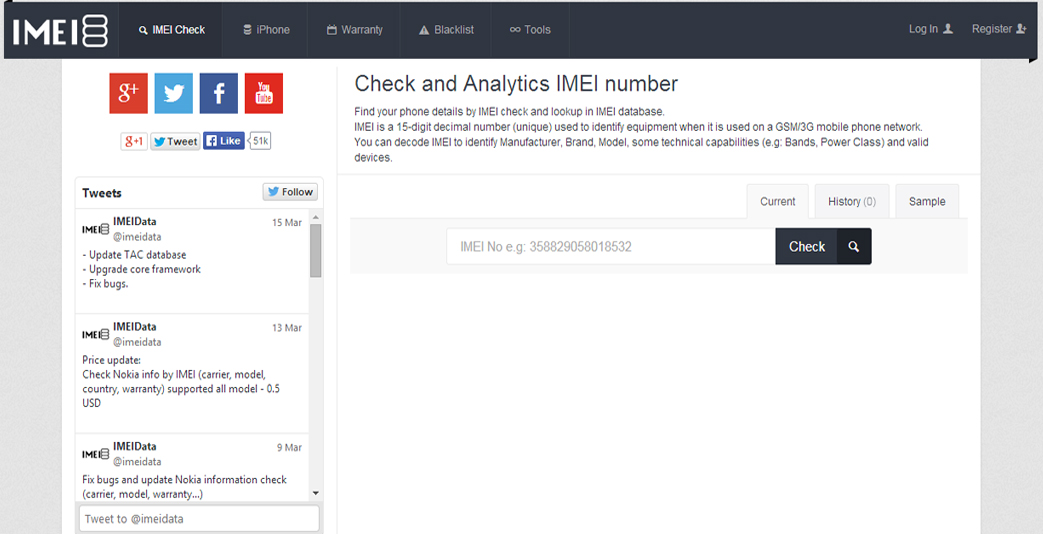Switch to the History tab

coord(851,201)
